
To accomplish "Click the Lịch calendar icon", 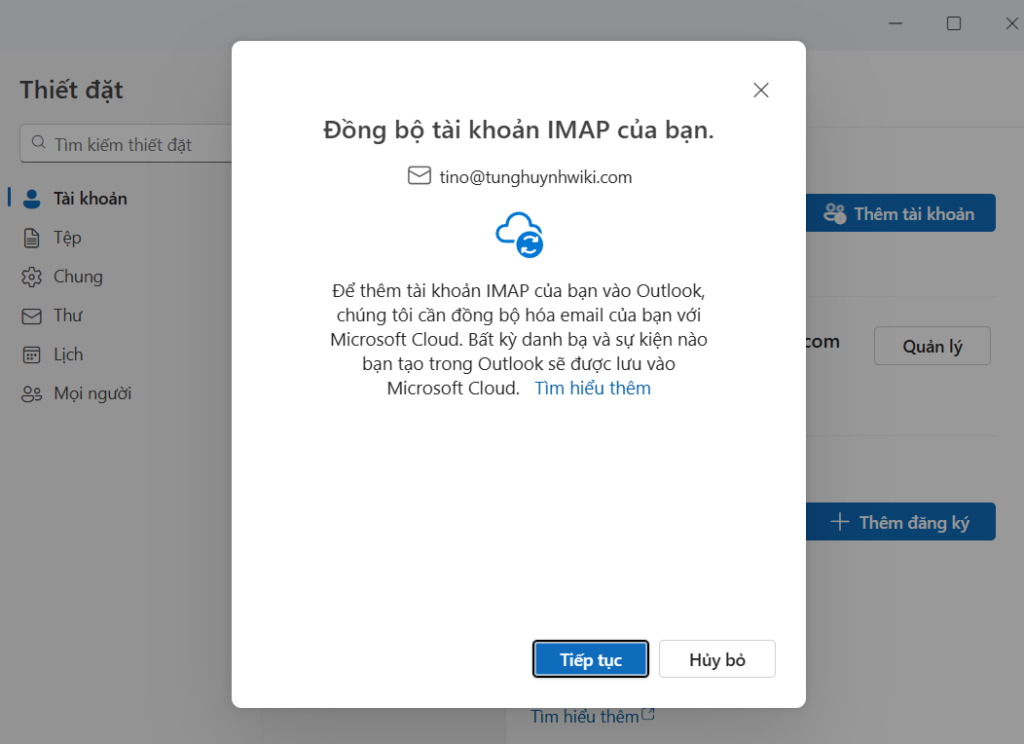I will [31, 355].
